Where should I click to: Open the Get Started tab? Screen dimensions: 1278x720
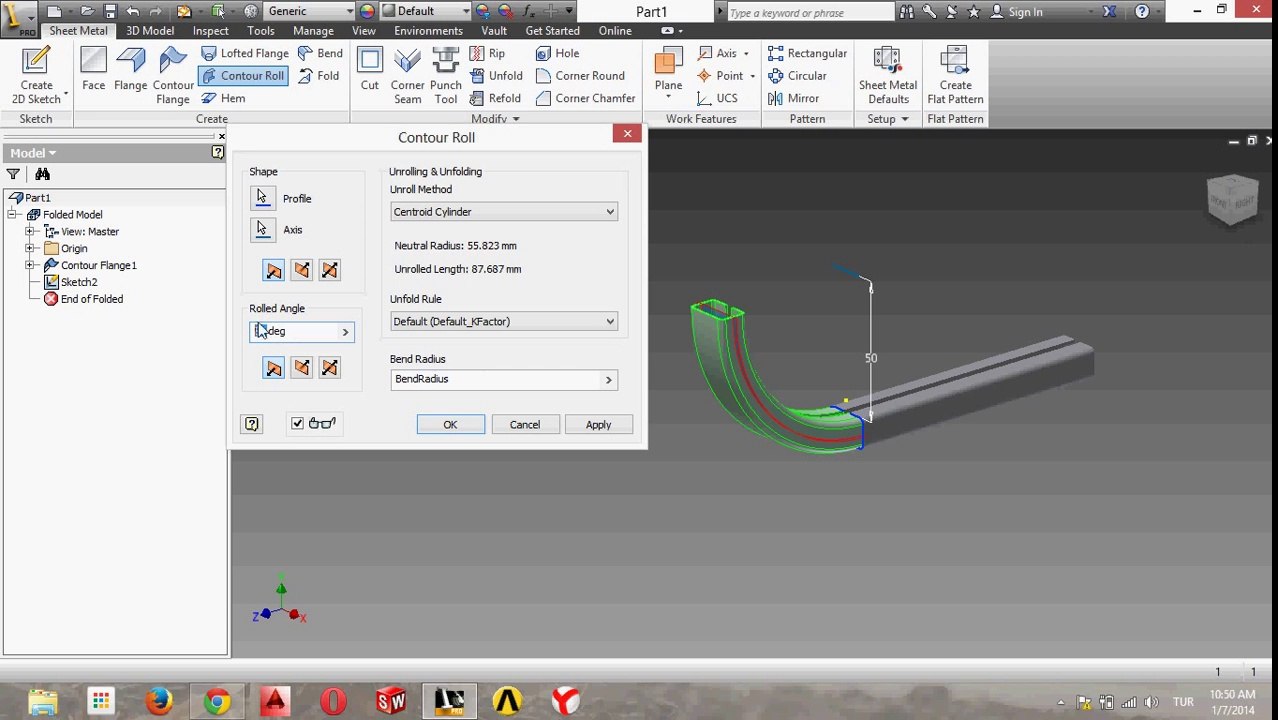tap(552, 31)
